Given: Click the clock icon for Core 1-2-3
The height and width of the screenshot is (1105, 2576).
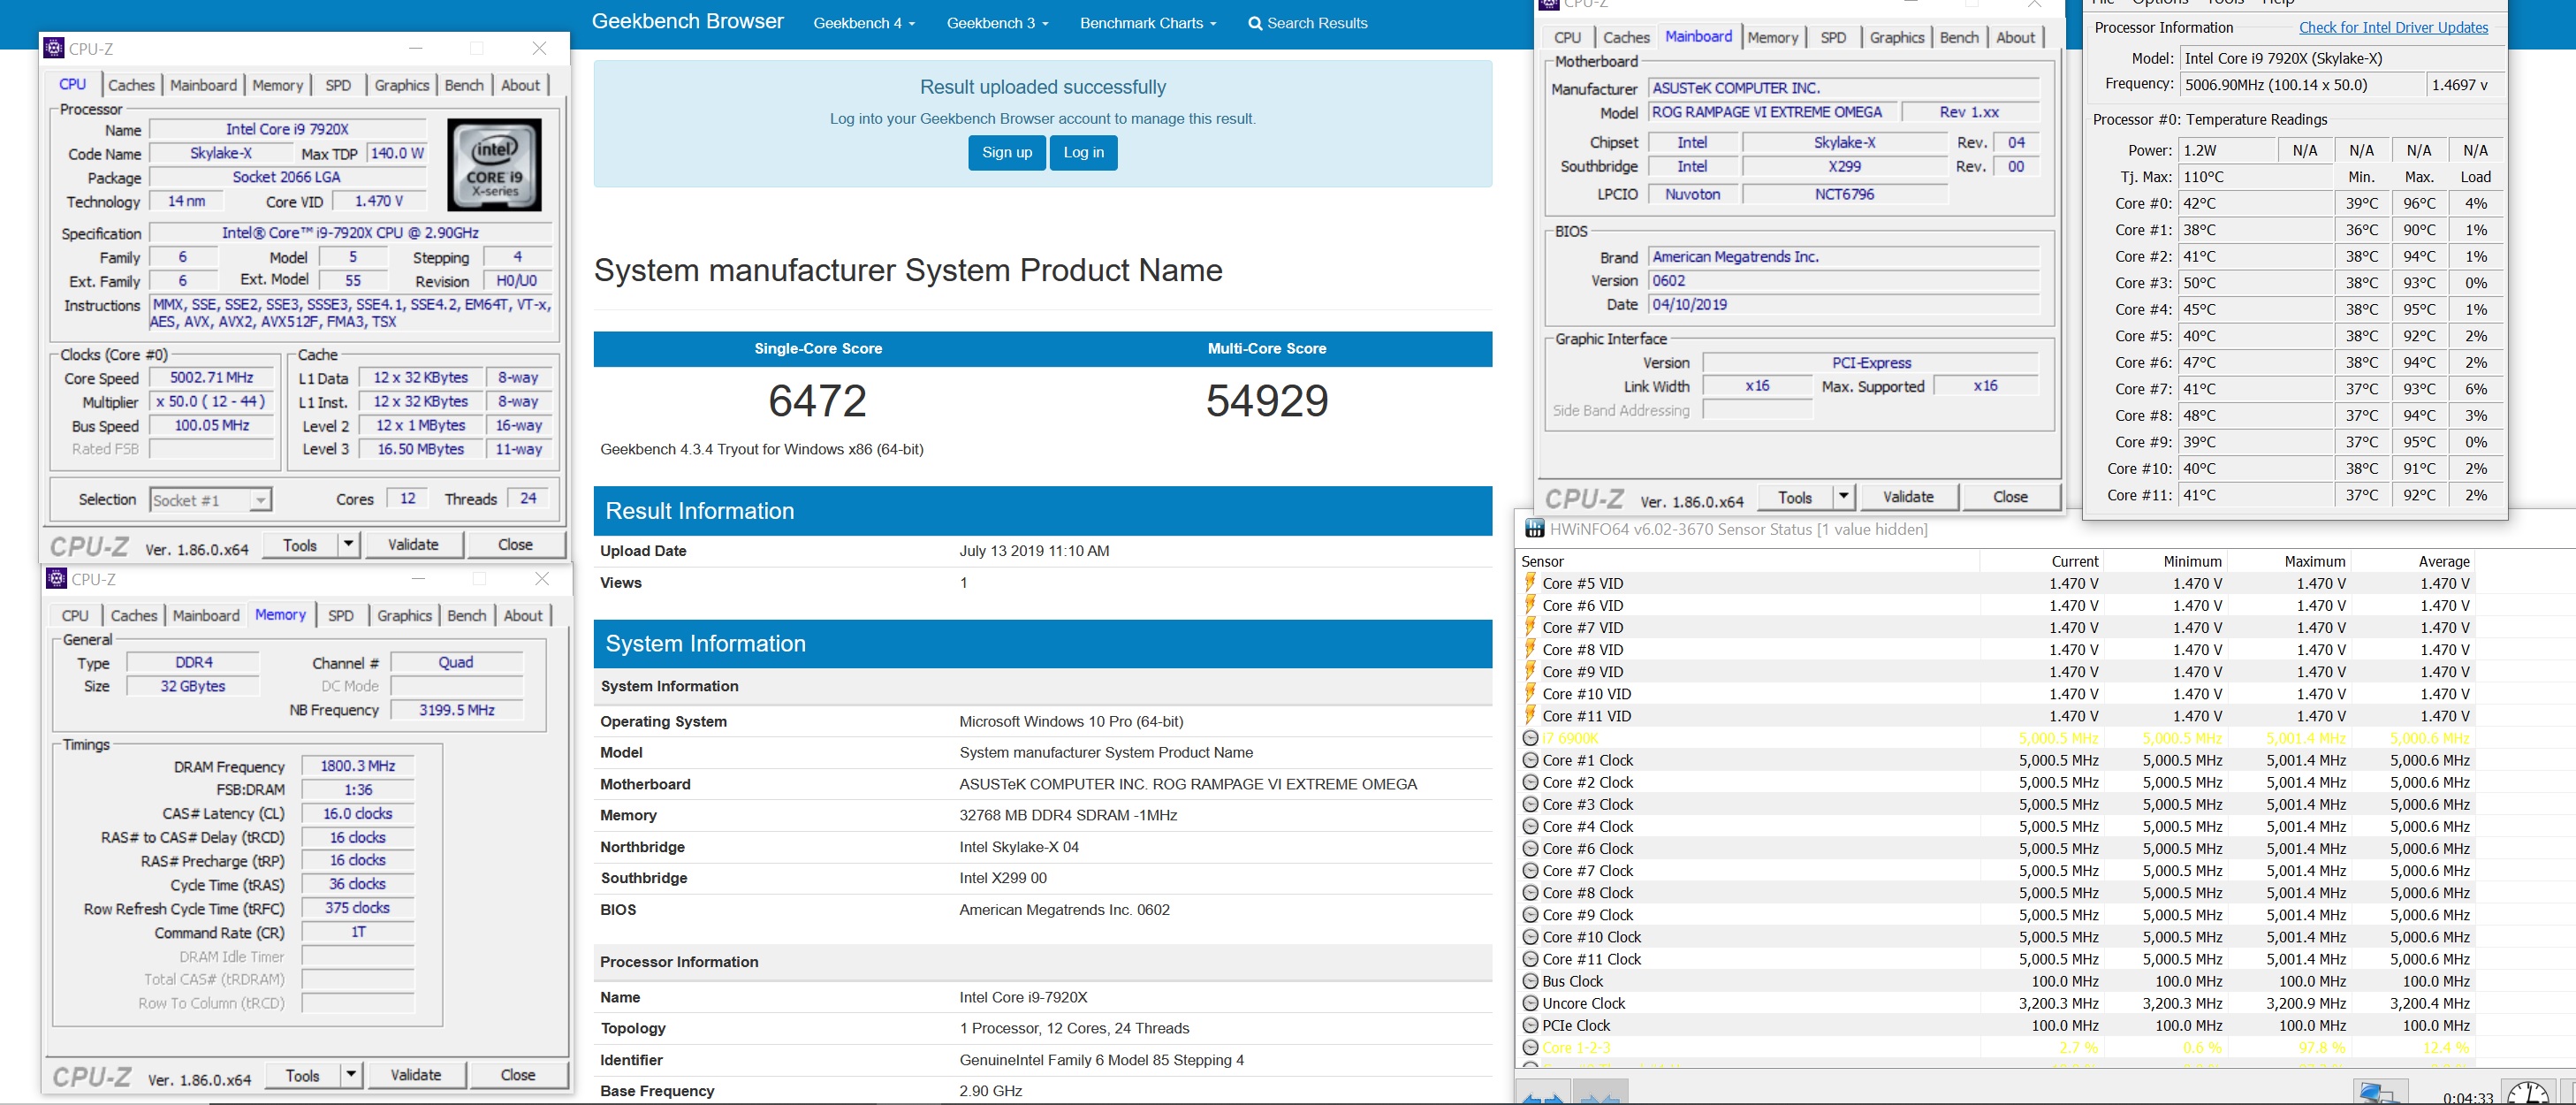Looking at the screenshot, I should 1530,1047.
